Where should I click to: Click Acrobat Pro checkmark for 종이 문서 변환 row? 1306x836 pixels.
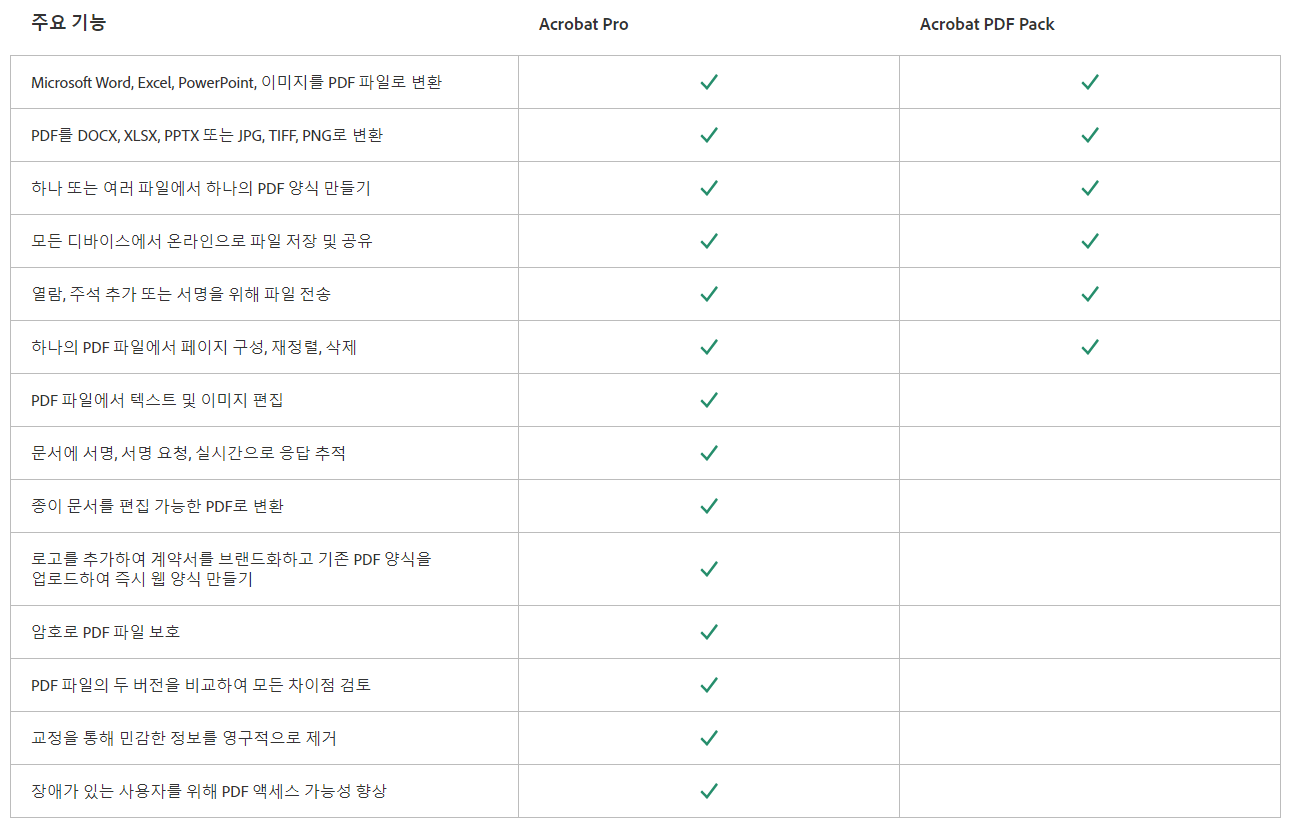click(x=709, y=506)
